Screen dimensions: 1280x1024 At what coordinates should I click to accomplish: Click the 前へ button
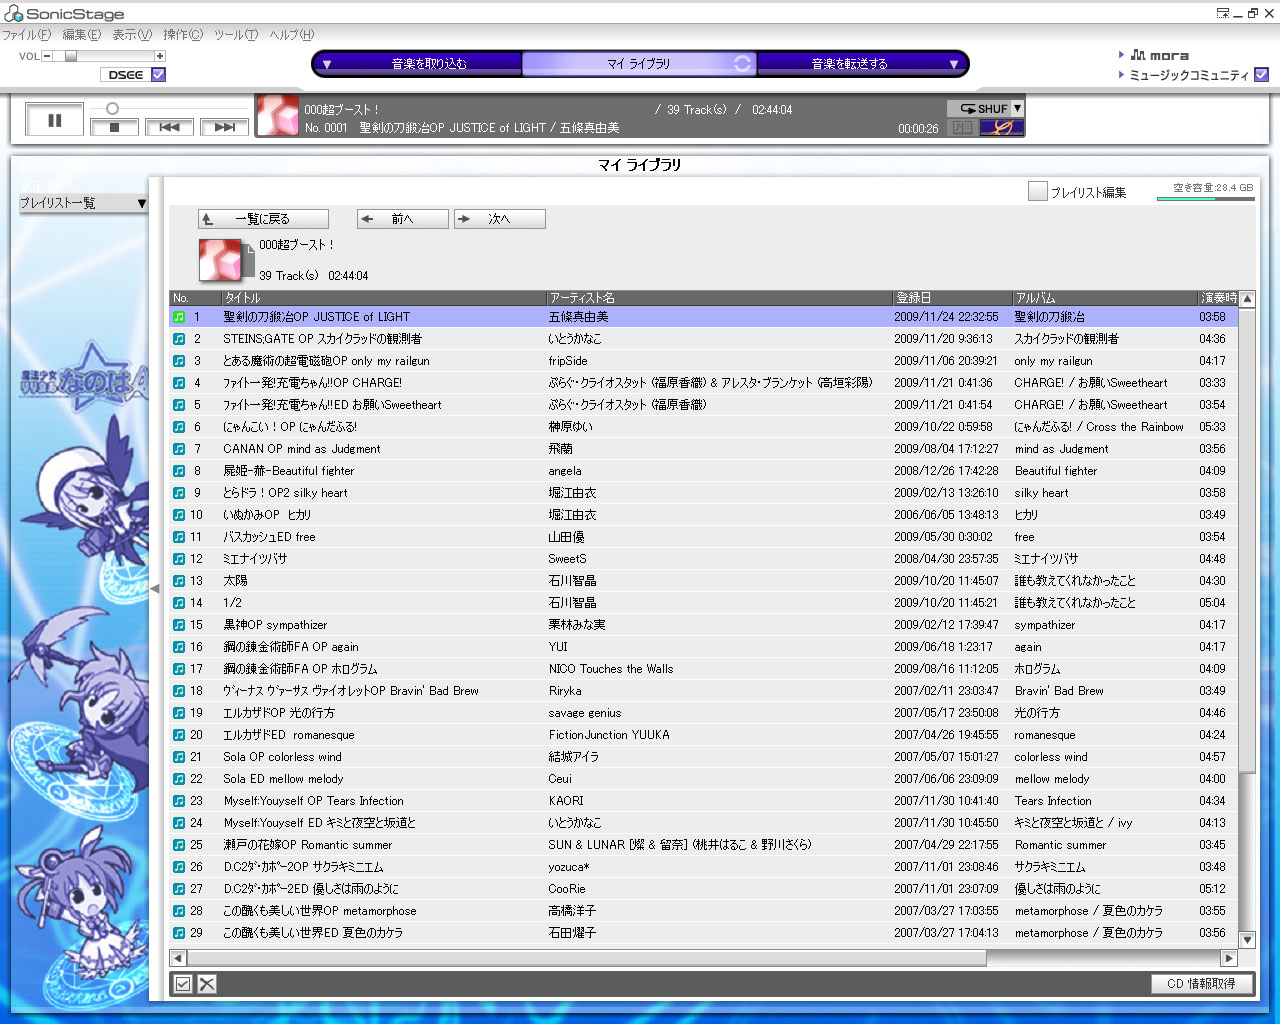403,219
